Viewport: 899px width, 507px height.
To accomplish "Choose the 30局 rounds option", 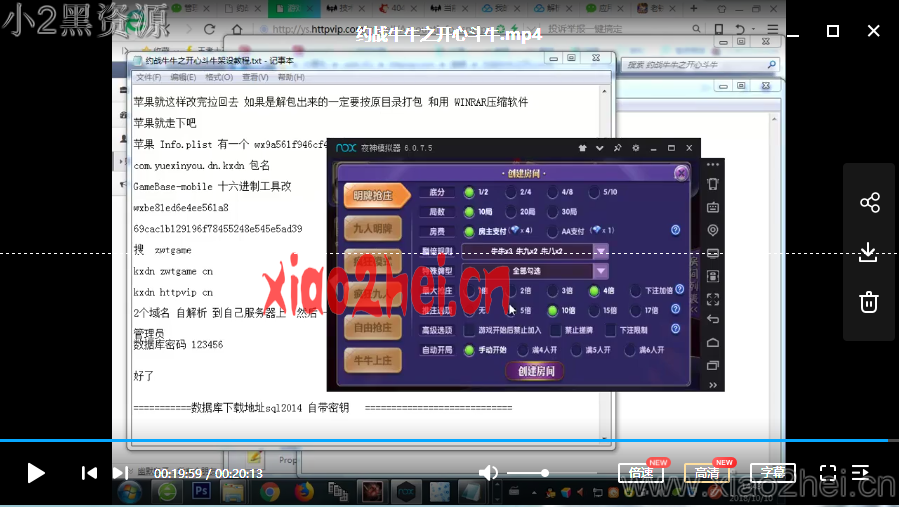I will tap(552, 212).
